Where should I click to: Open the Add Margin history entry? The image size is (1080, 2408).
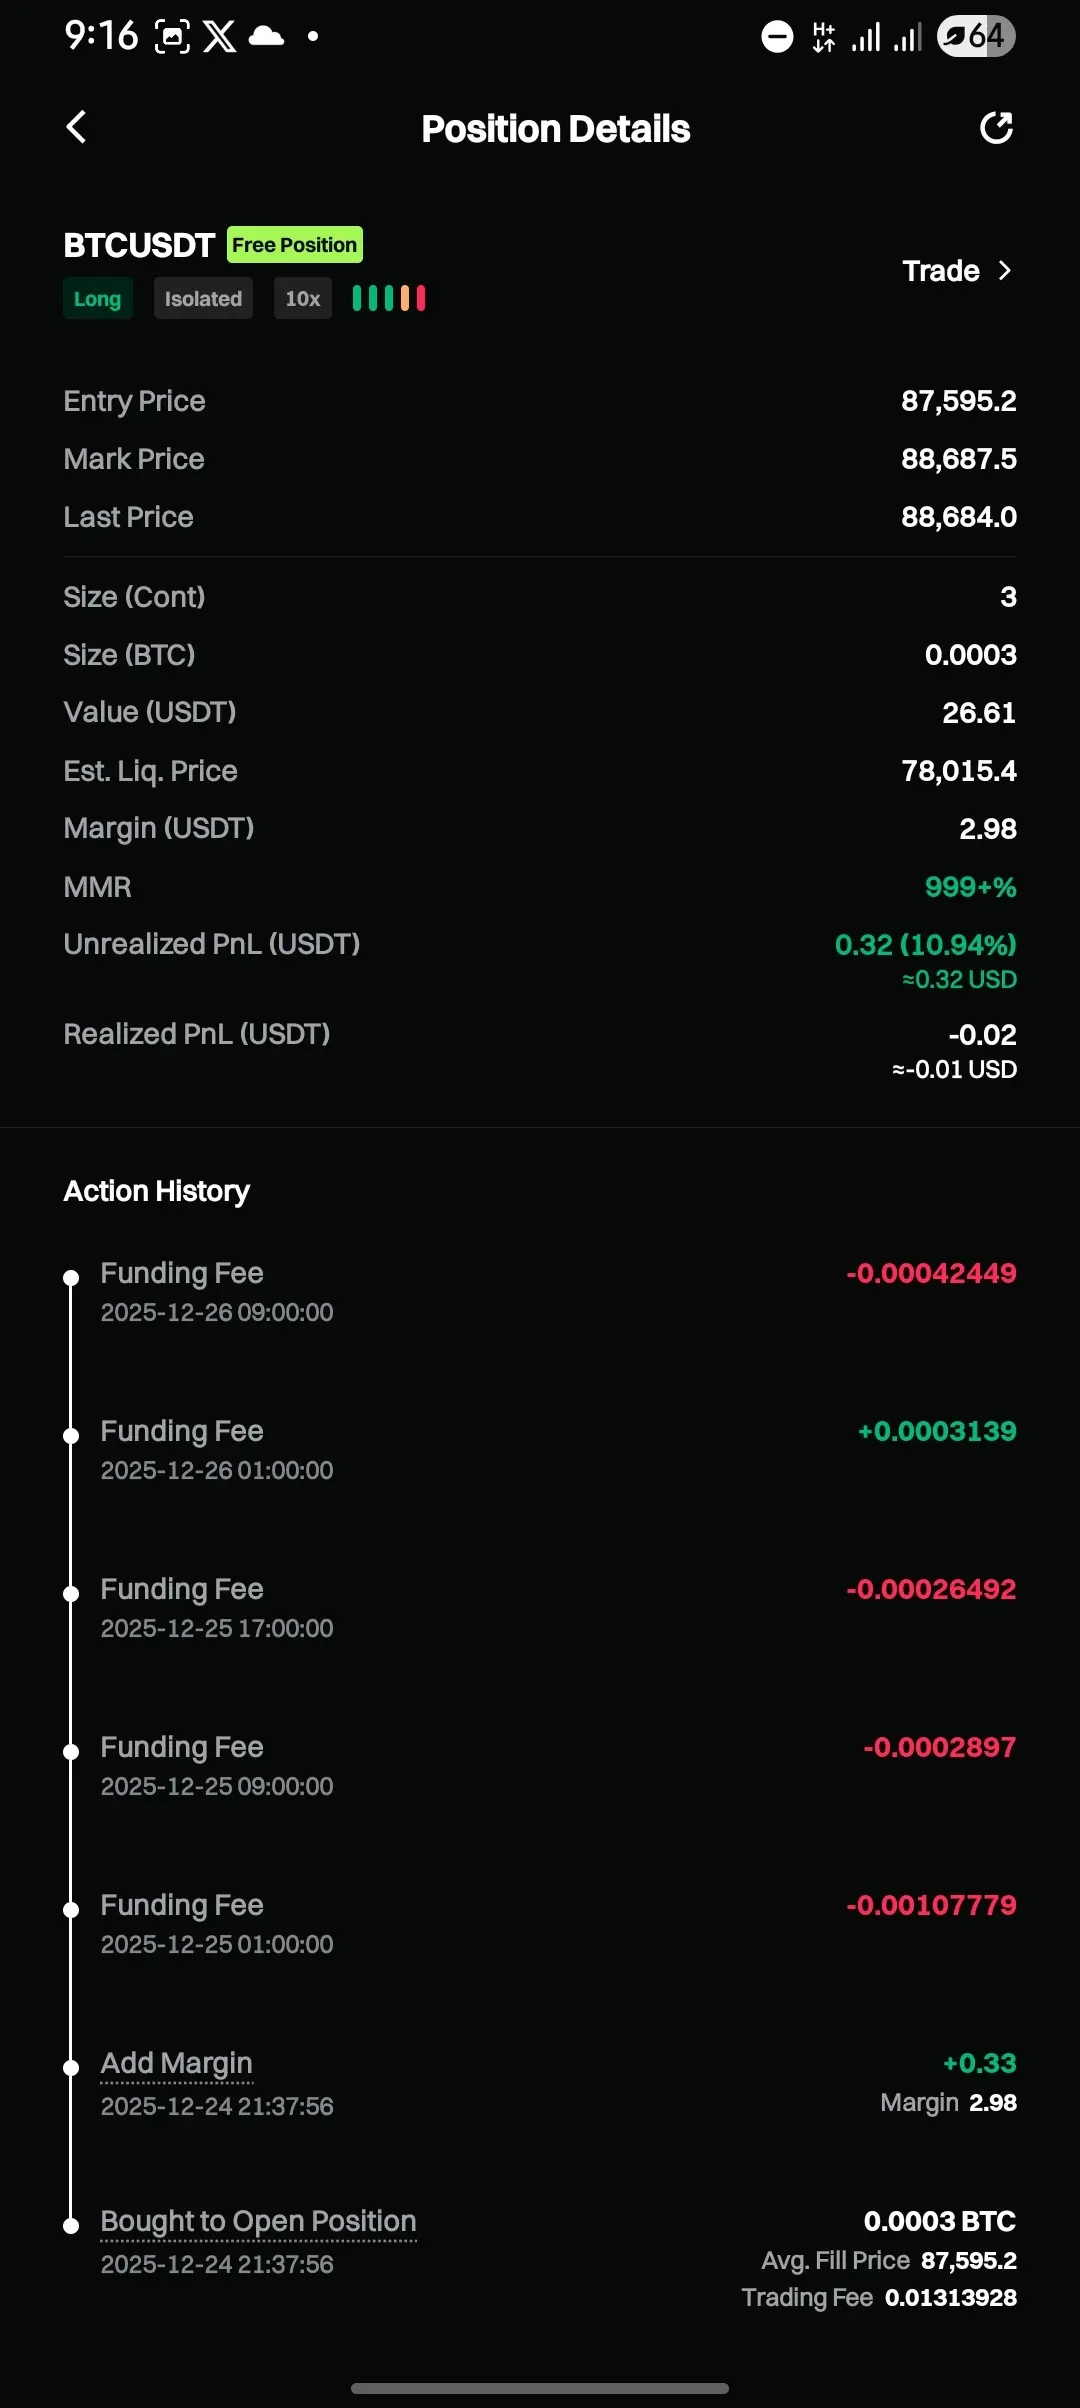click(177, 2063)
